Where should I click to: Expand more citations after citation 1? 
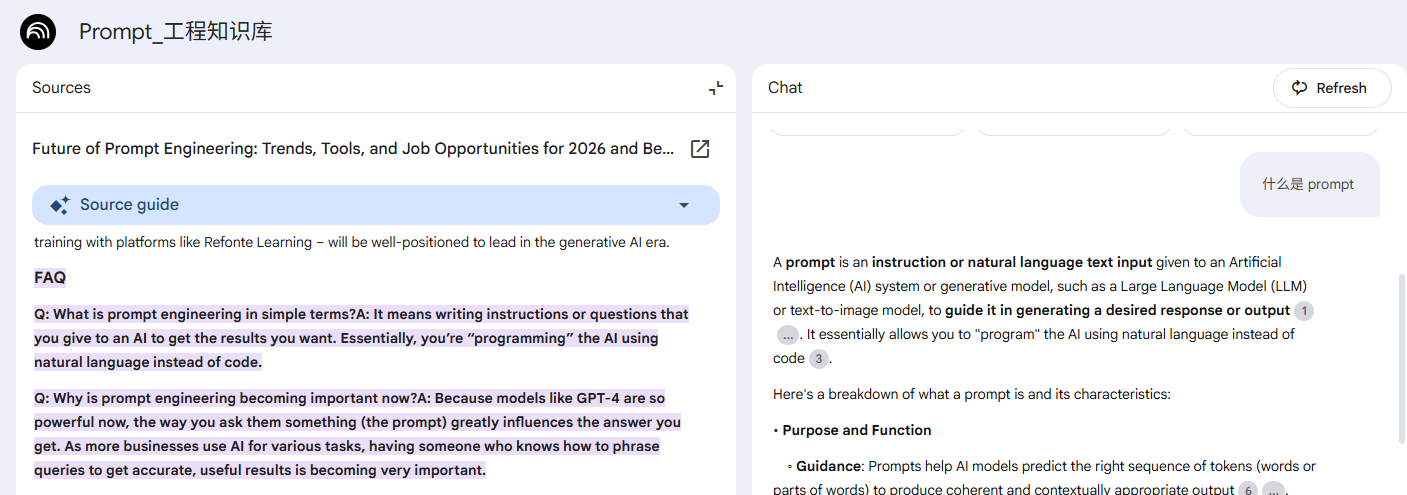point(789,335)
